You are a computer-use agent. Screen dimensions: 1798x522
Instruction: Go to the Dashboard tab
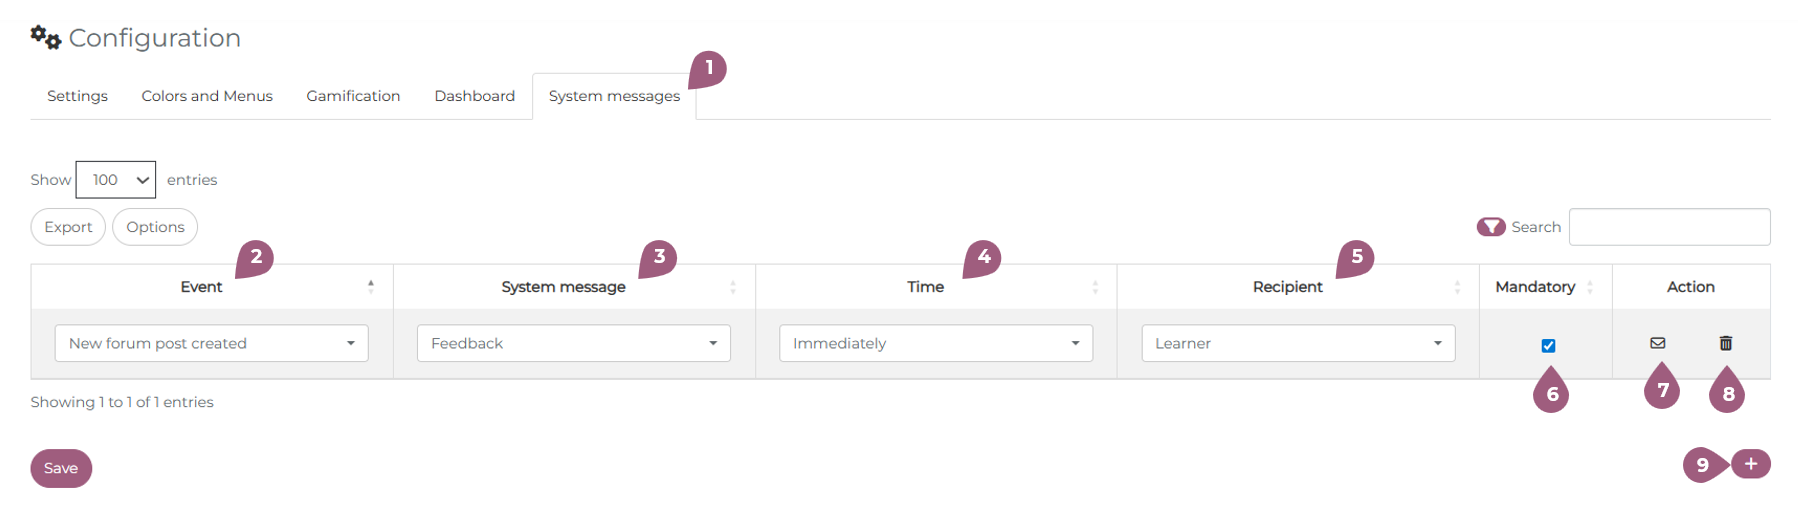(x=474, y=96)
